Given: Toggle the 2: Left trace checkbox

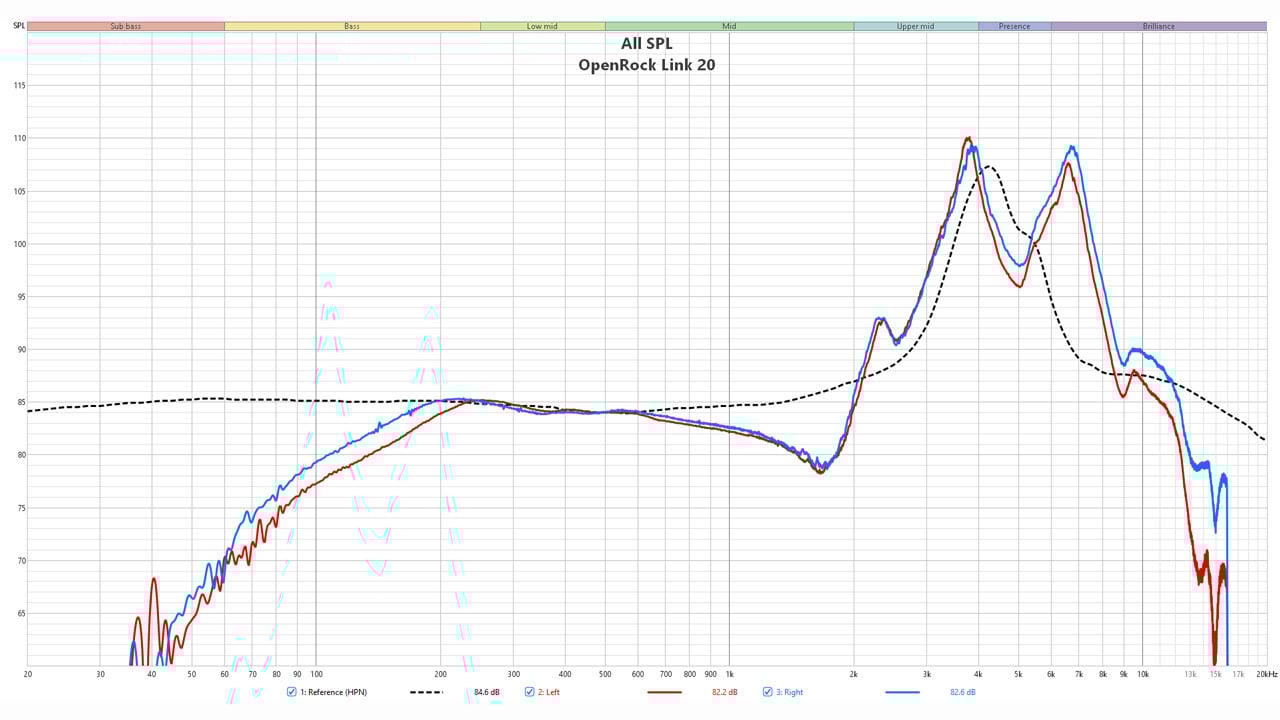Looking at the screenshot, I should 530,692.
